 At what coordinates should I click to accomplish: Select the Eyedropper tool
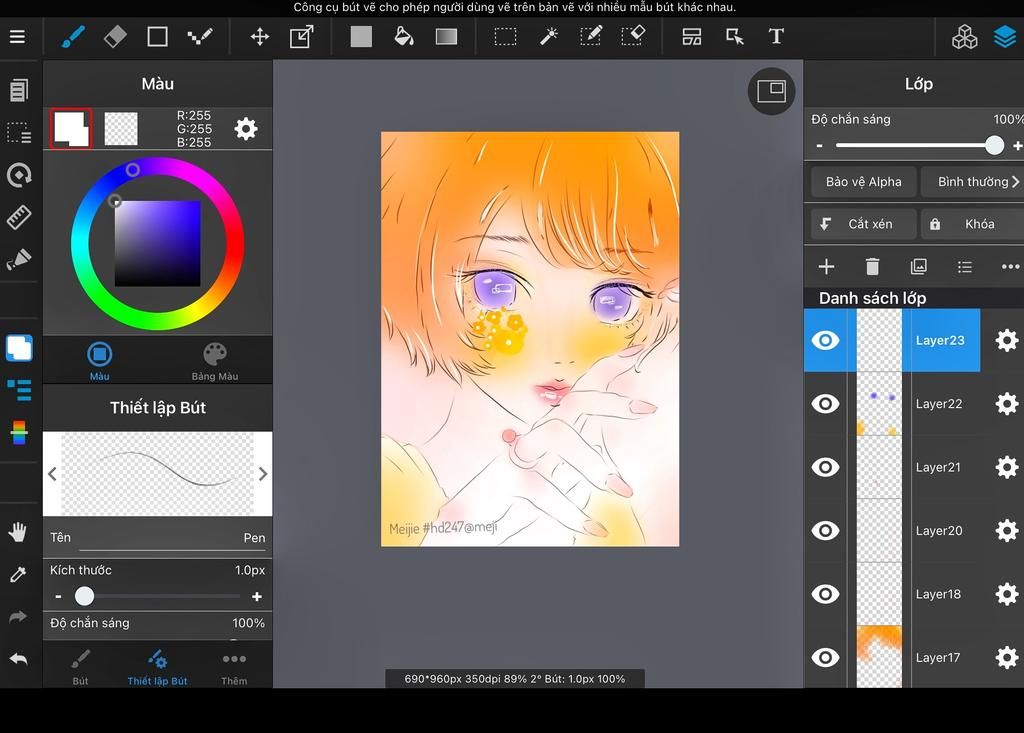pos(18,574)
